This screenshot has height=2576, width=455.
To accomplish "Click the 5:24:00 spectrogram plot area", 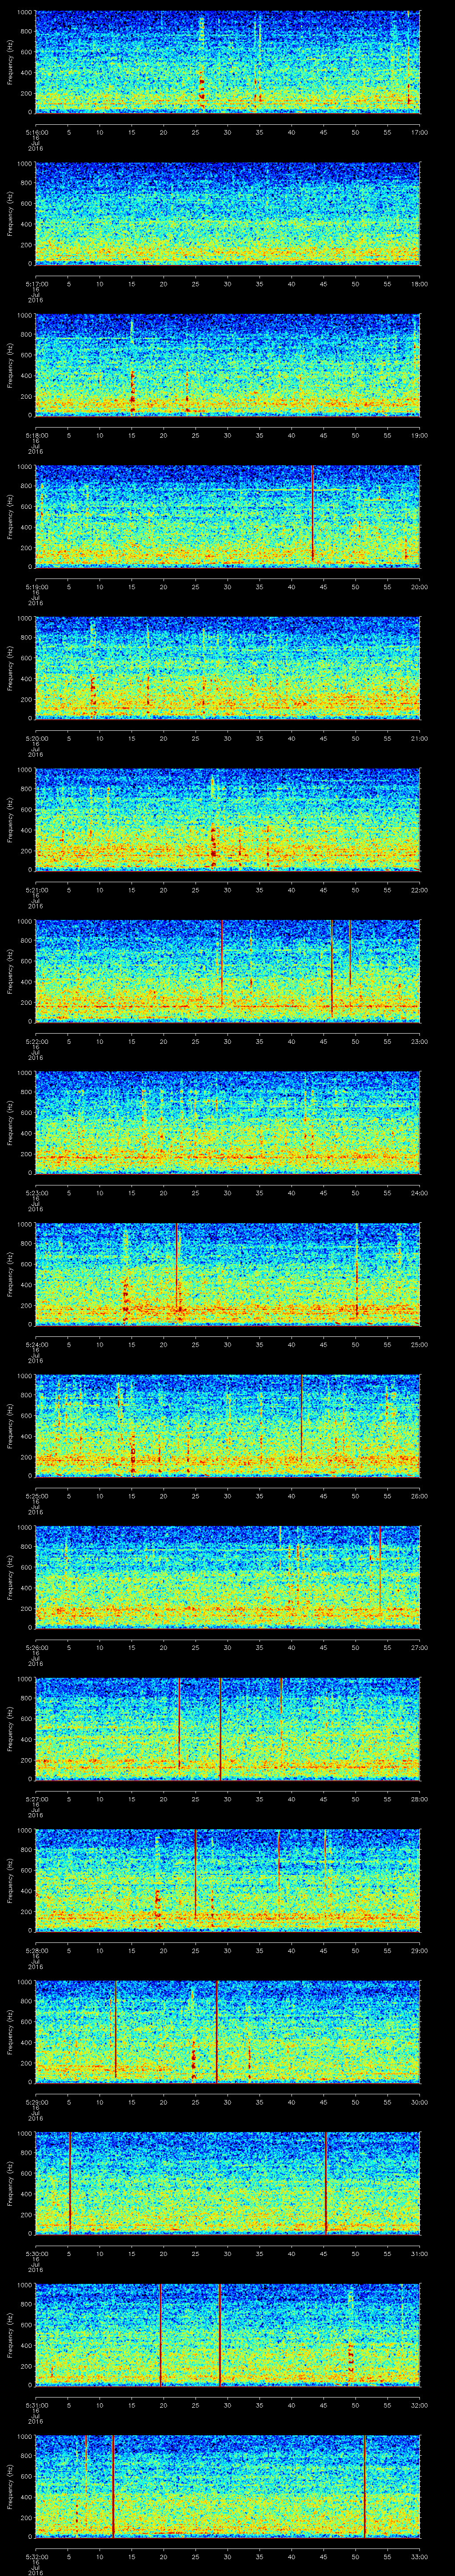I will 227,1273.
